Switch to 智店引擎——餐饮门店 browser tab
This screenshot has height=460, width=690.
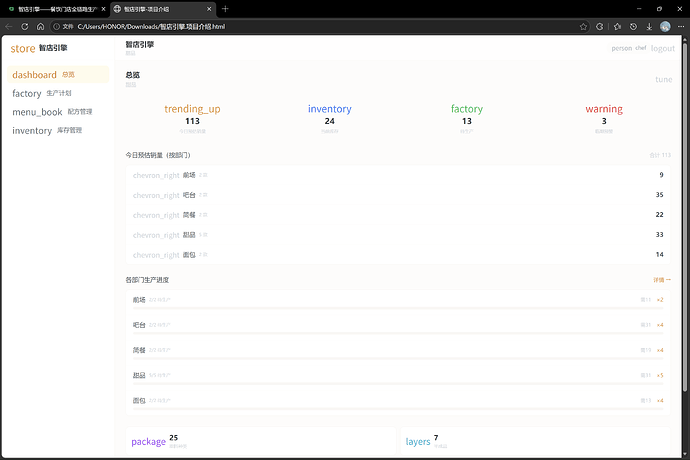coord(57,9)
